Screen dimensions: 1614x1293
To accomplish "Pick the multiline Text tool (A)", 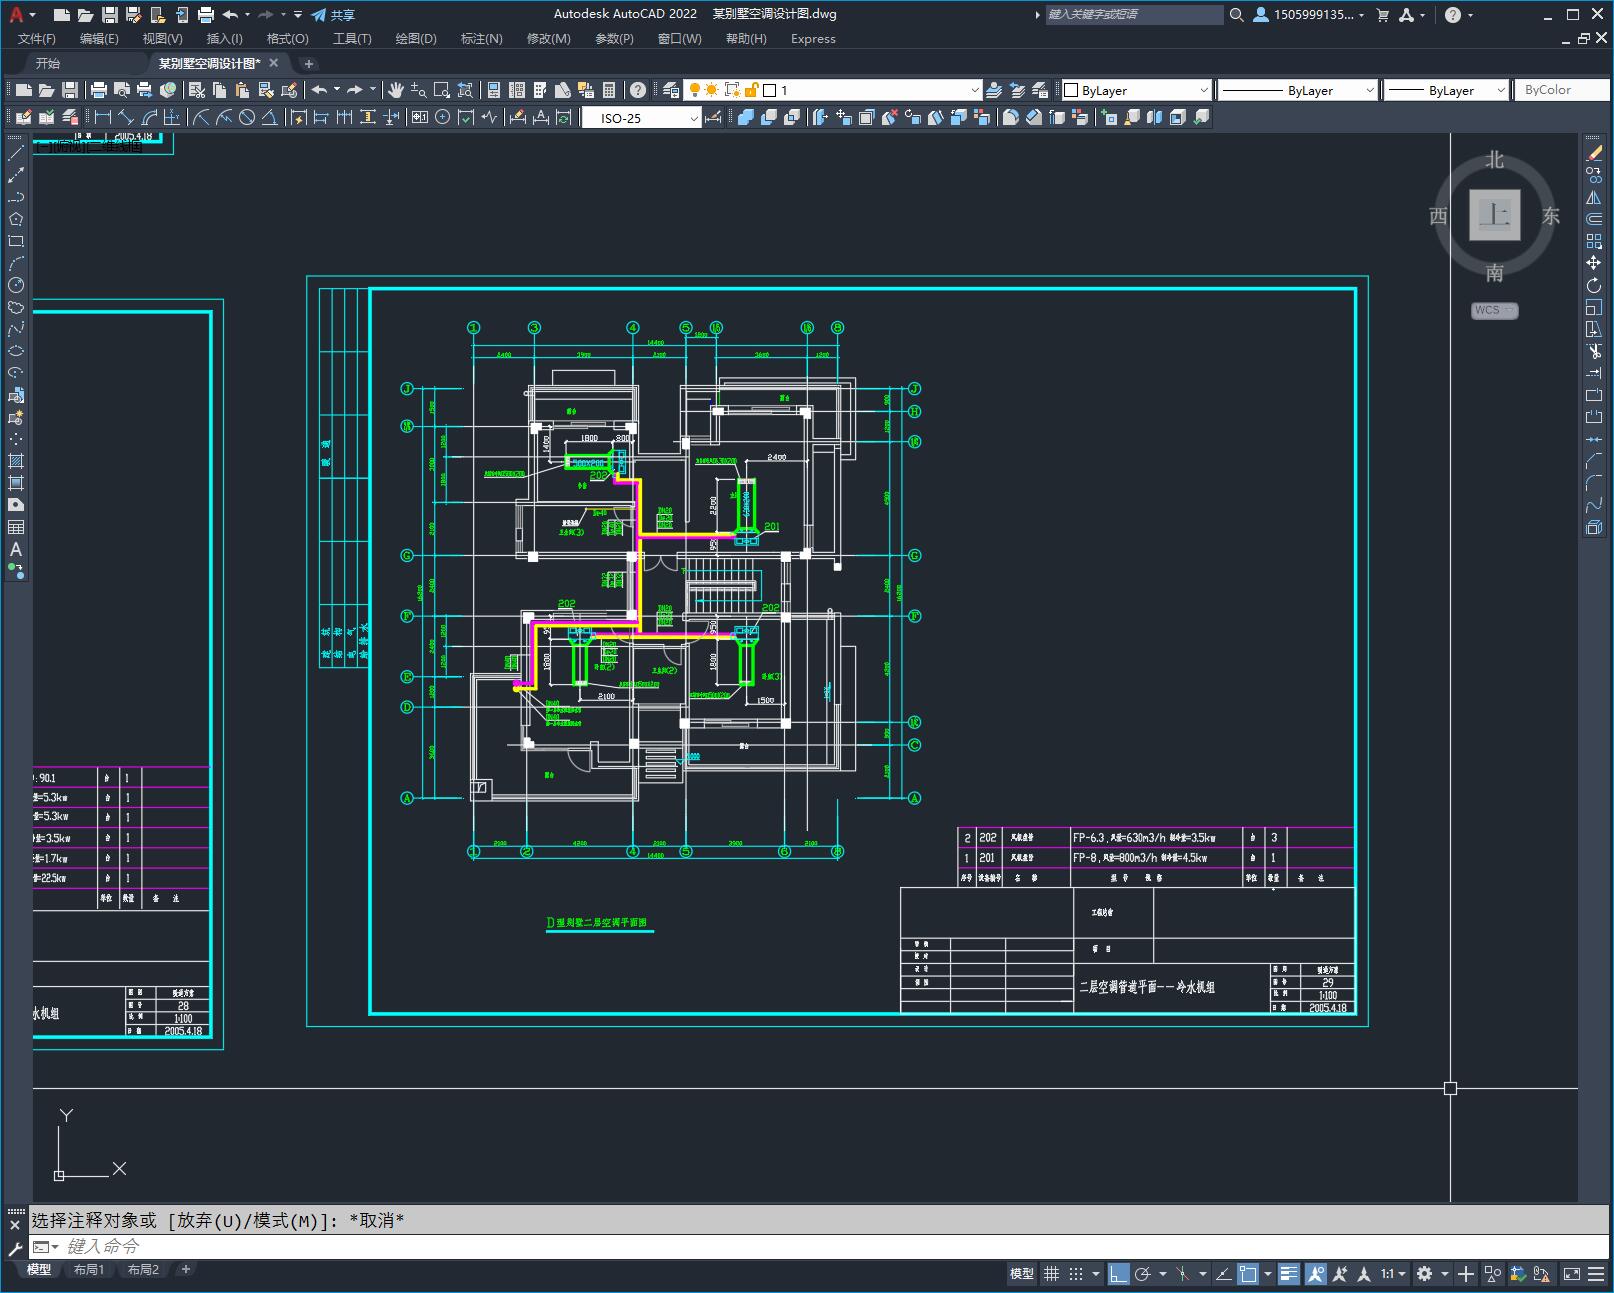I will click(x=16, y=549).
